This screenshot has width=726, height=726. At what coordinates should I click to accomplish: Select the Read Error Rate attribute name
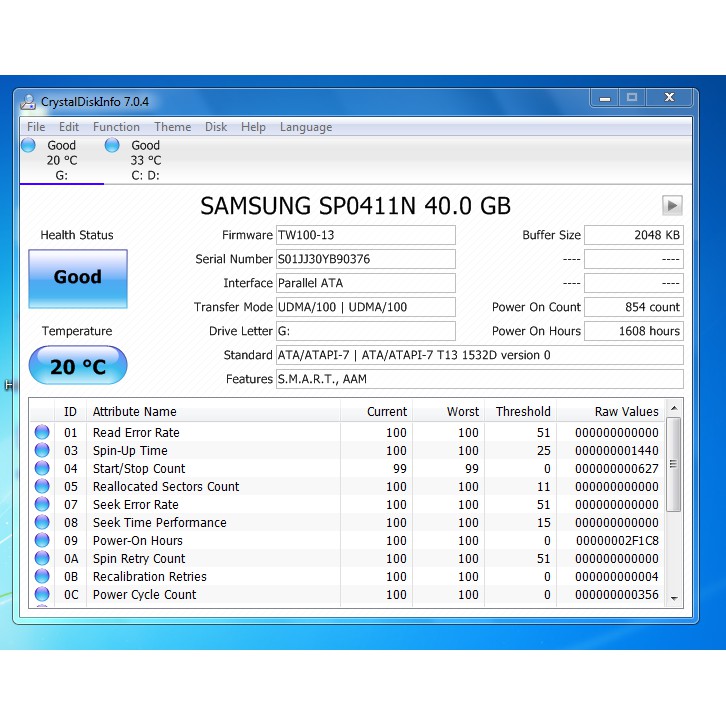coord(136,432)
